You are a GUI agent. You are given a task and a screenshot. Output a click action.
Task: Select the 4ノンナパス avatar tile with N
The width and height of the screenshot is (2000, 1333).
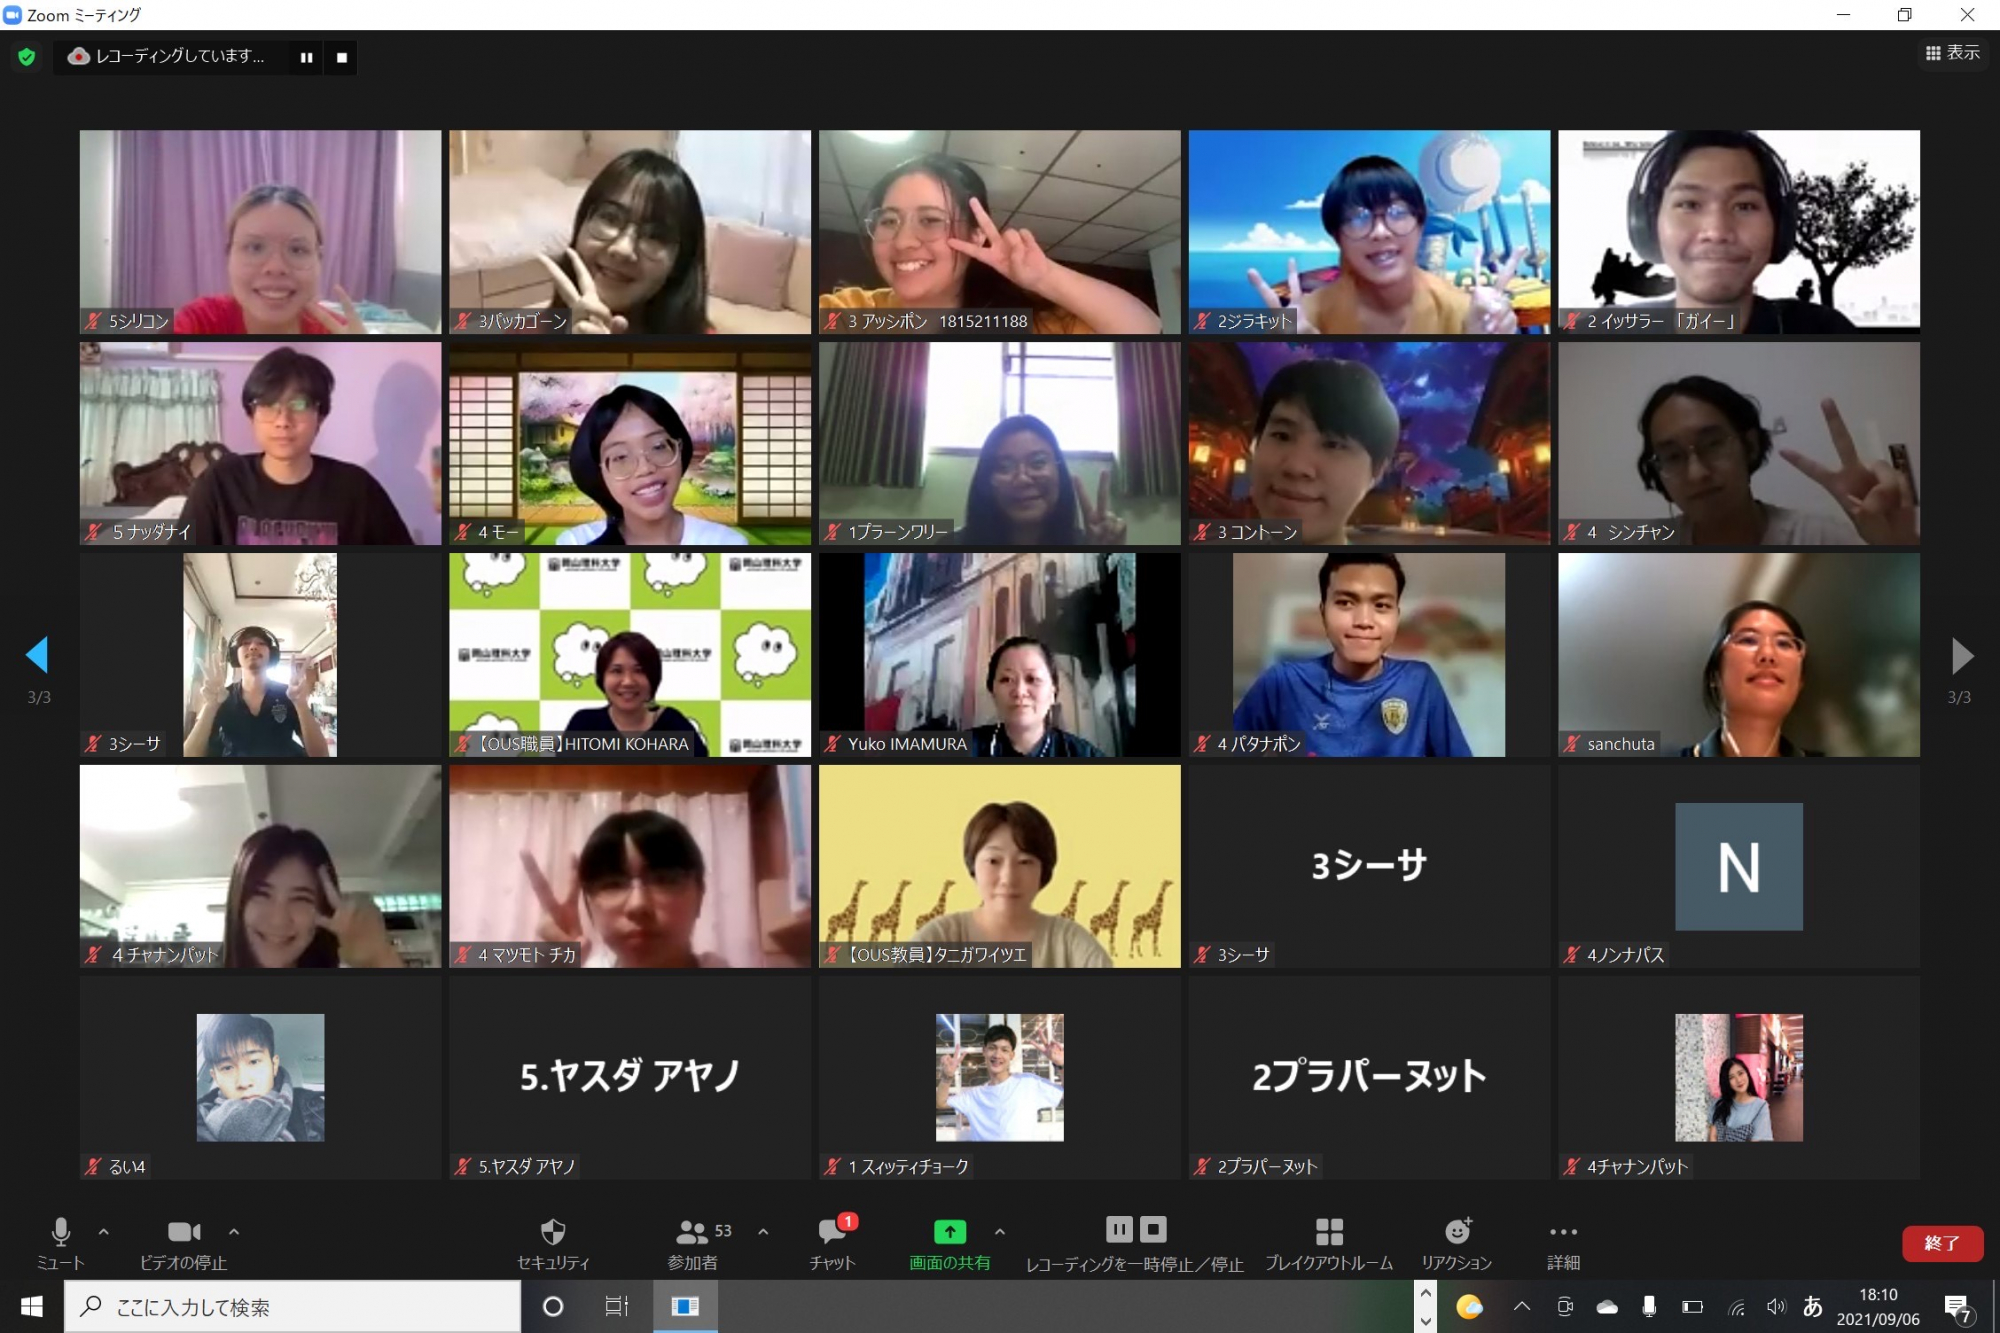point(1739,866)
